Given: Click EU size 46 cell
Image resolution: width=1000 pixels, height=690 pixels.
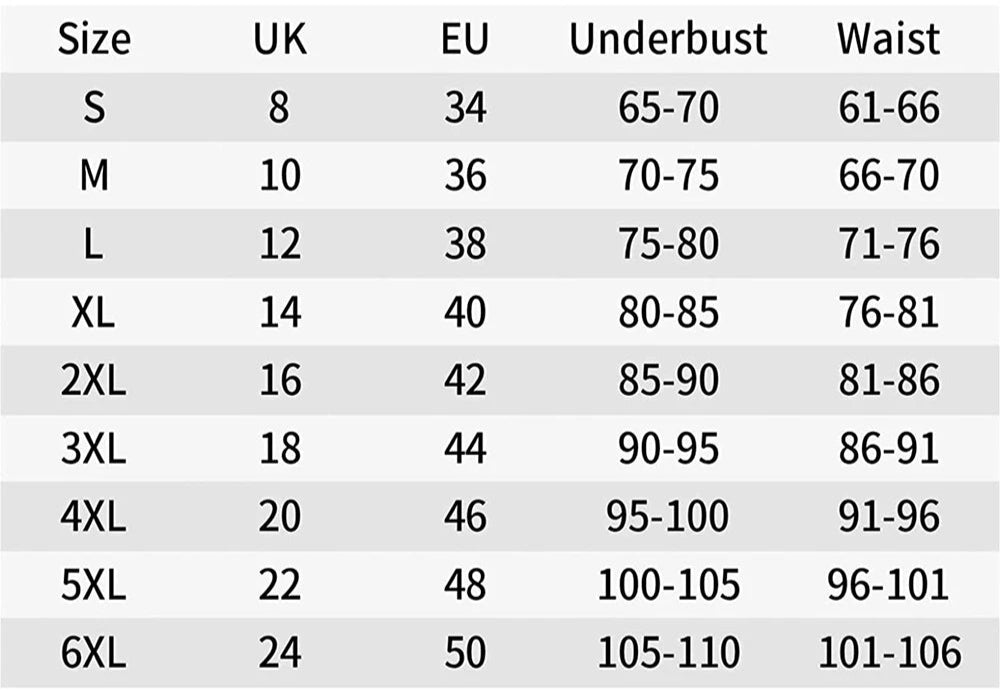Looking at the screenshot, I should tap(465, 517).
